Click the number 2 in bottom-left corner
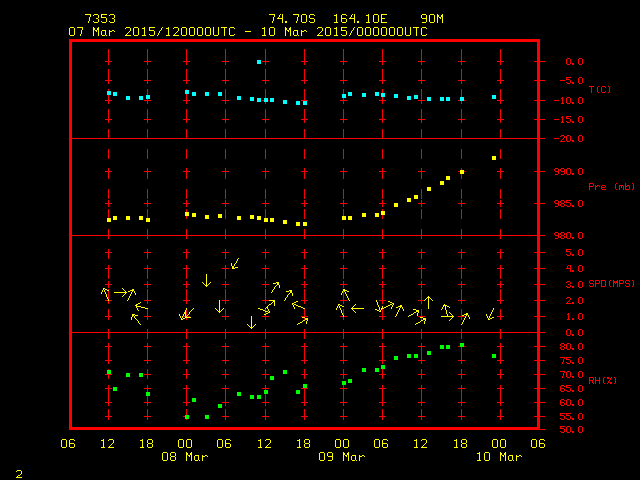 (x=19, y=471)
